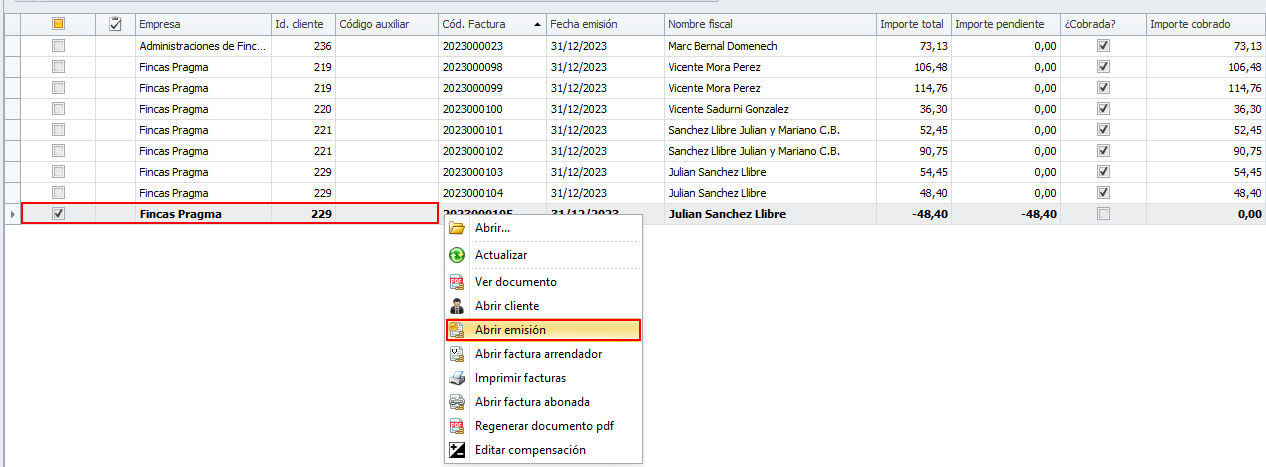Click the checkmark icon in header column
This screenshot has height=467, width=1266.
tap(115, 24)
